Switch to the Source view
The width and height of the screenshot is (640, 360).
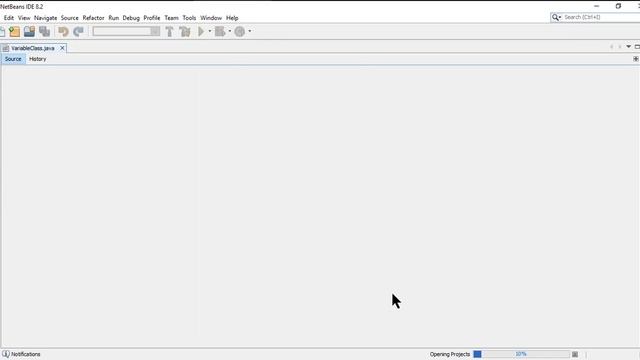point(13,59)
